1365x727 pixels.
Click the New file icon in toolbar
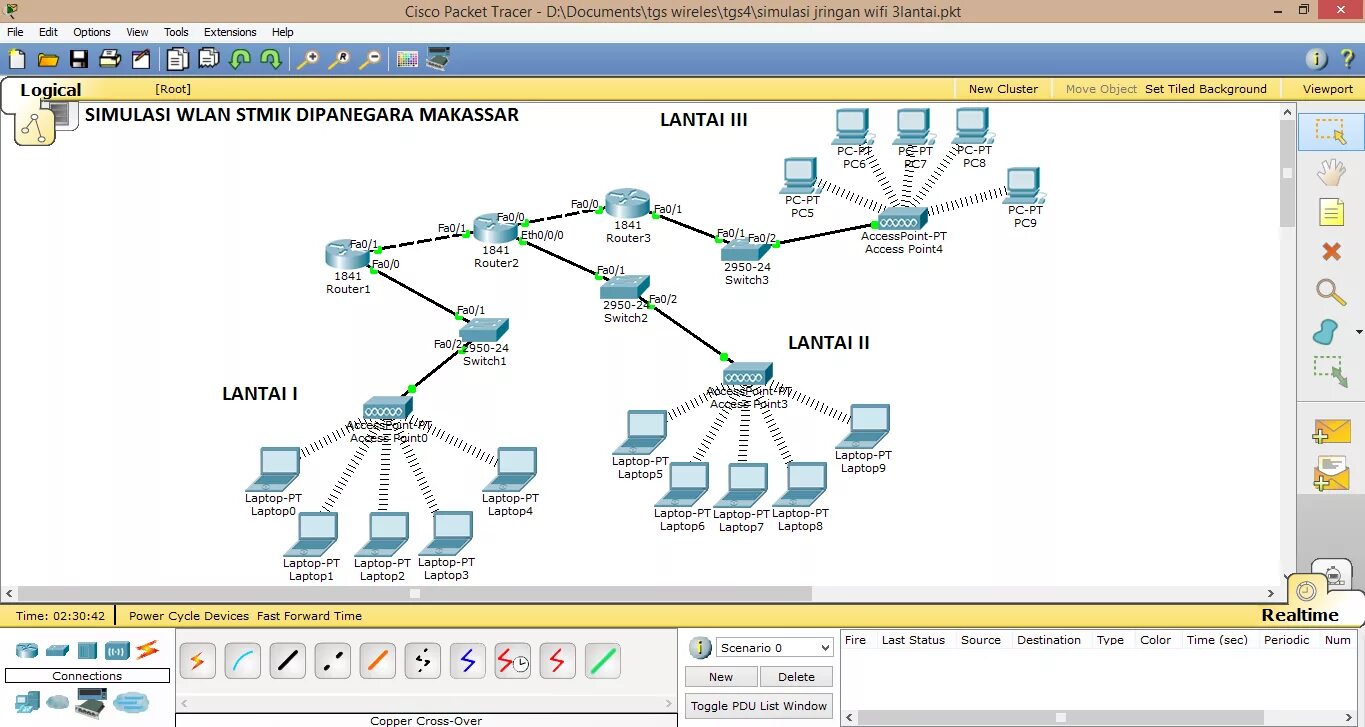point(17,60)
